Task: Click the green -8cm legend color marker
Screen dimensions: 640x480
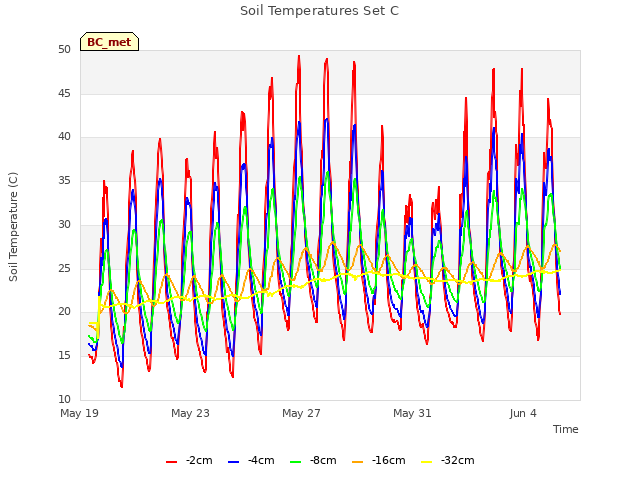Action: [x=296, y=462]
